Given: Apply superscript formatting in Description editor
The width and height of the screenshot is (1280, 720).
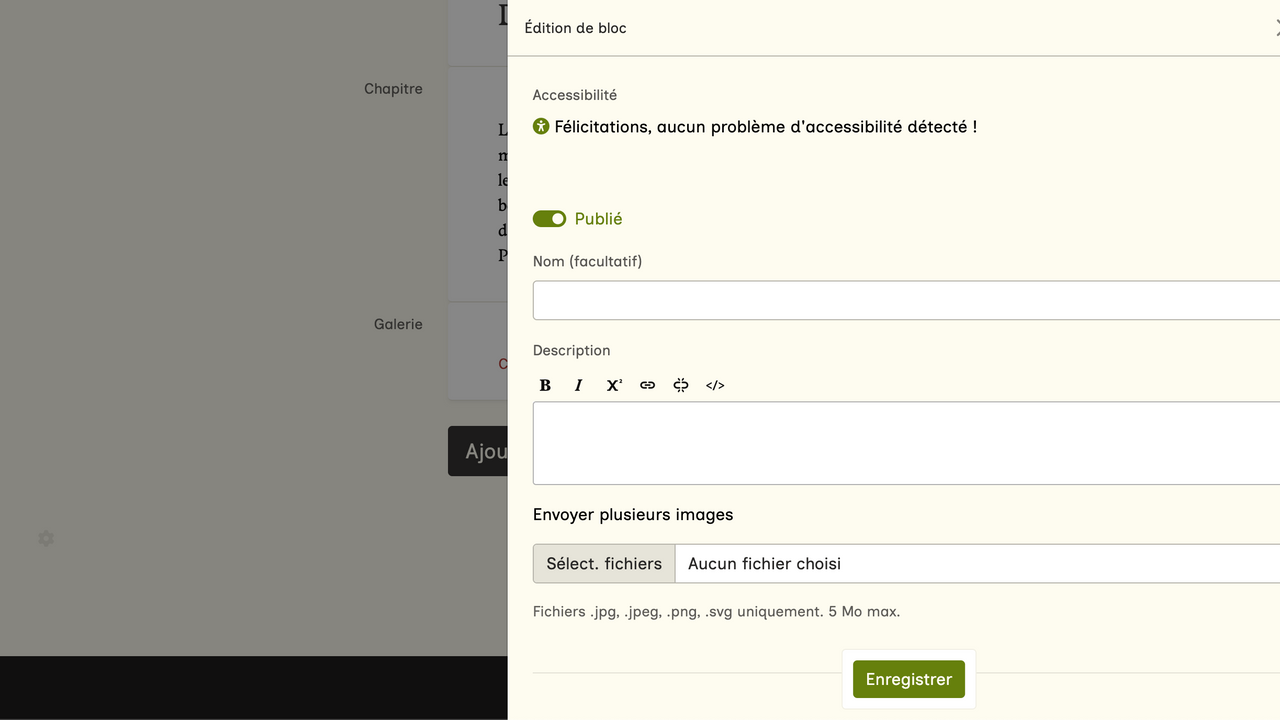Looking at the screenshot, I should click(614, 385).
